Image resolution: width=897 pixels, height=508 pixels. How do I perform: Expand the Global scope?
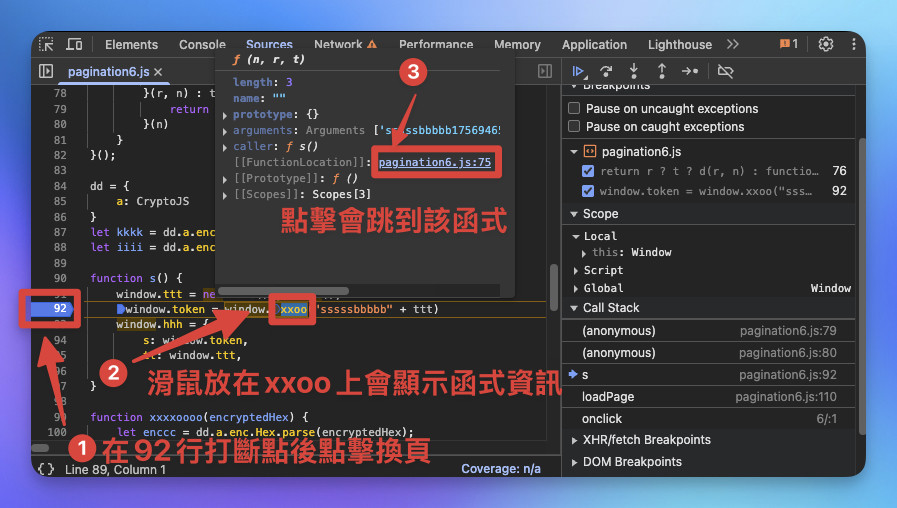pyautogui.click(x=576, y=288)
